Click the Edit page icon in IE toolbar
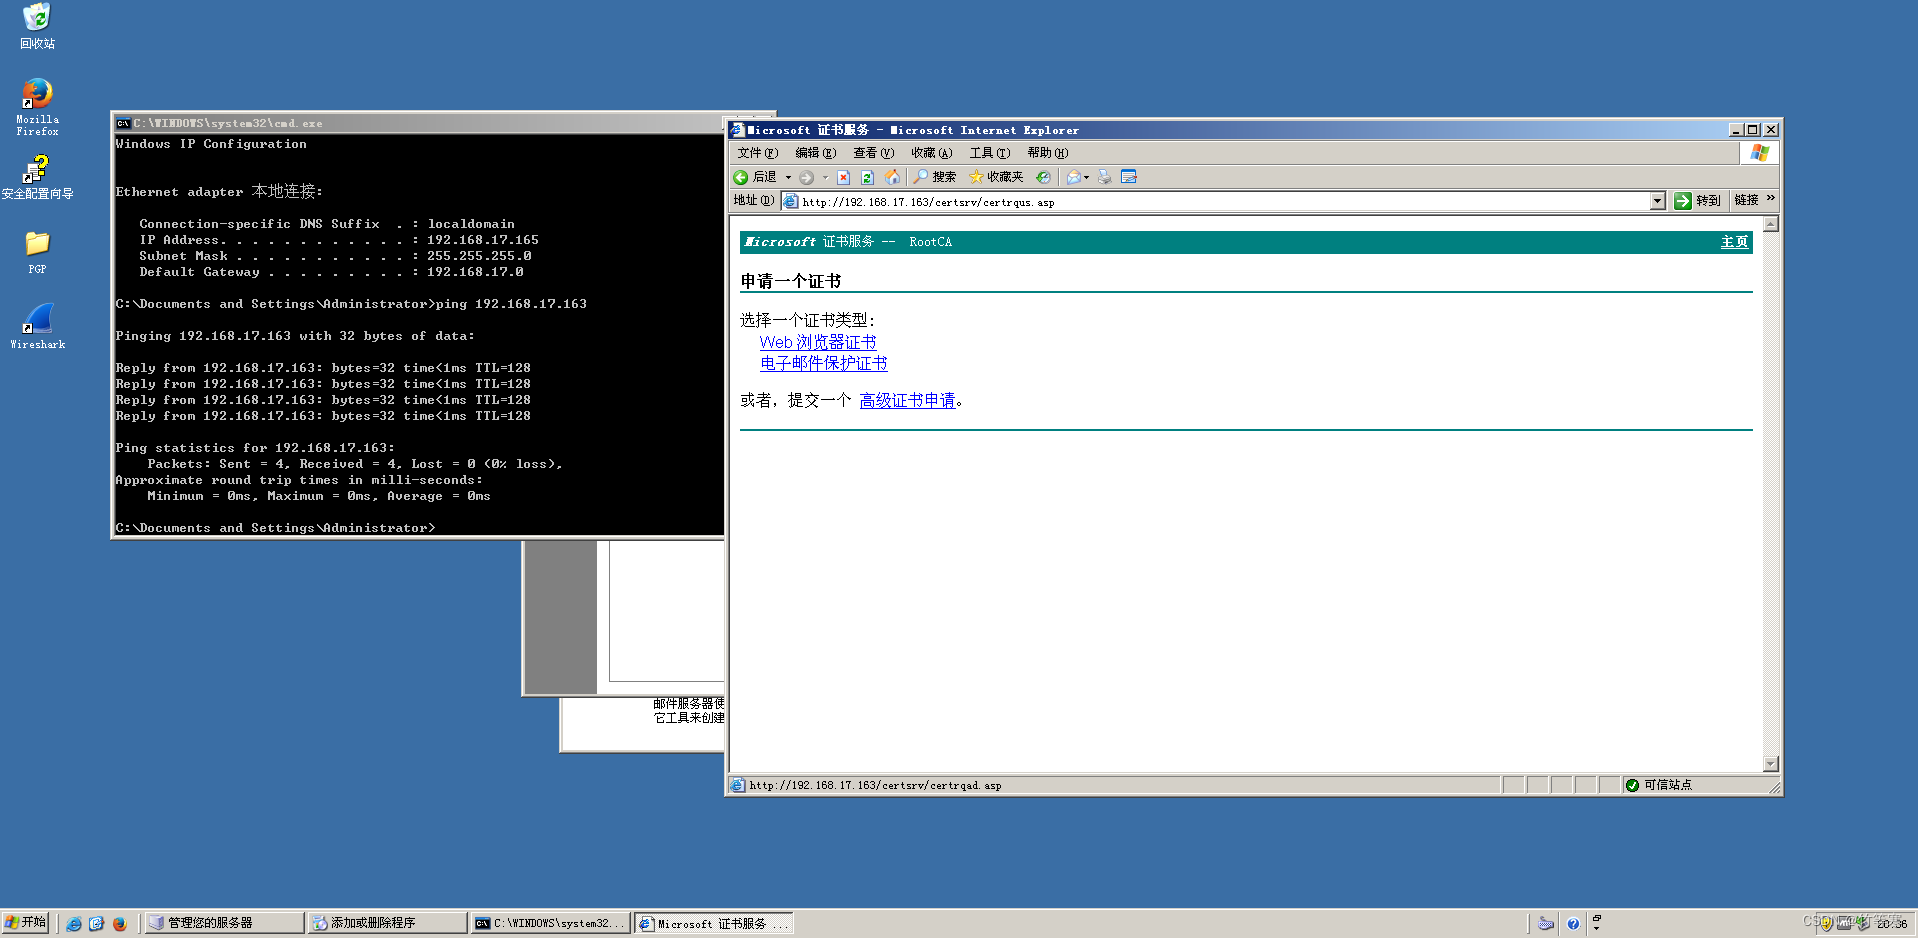 pyautogui.click(x=1129, y=177)
